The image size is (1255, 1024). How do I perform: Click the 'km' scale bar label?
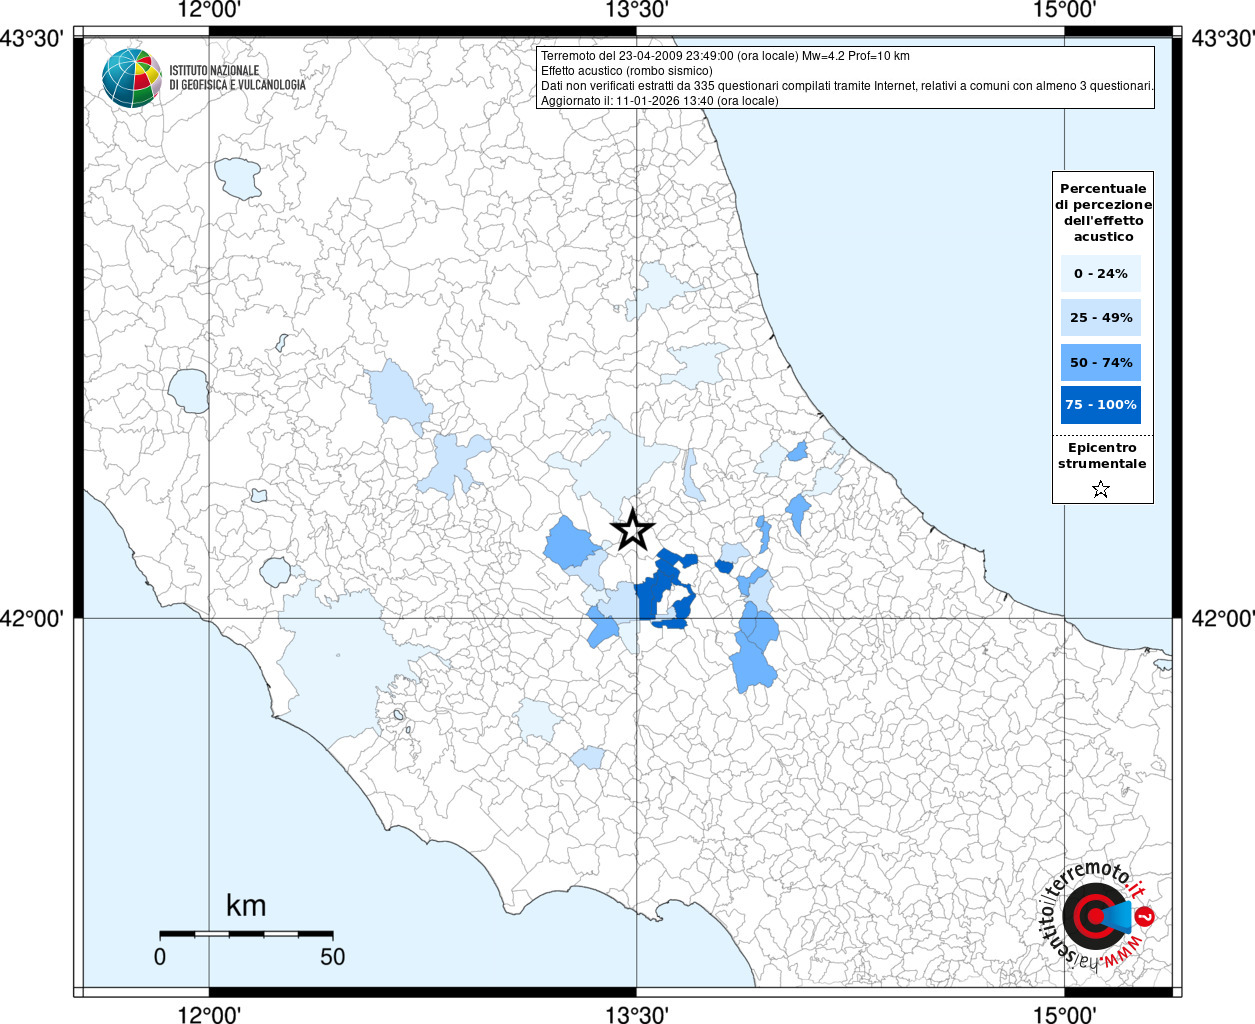tap(246, 906)
